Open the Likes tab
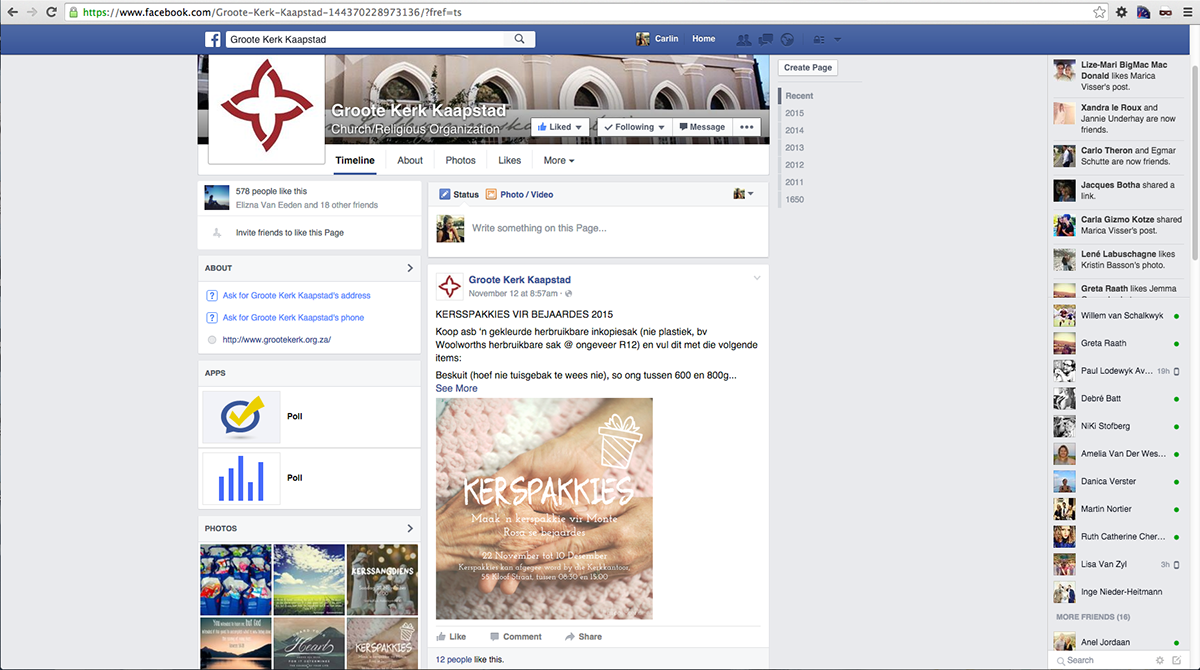The height and width of the screenshot is (670, 1200). pyautogui.click(x=510, y=160)
